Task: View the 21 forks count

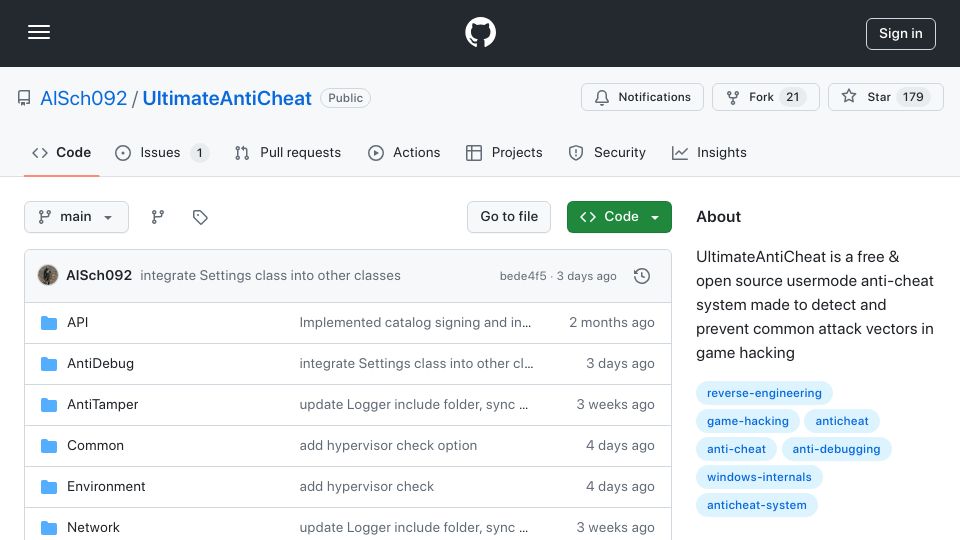Action: [792, 97]
